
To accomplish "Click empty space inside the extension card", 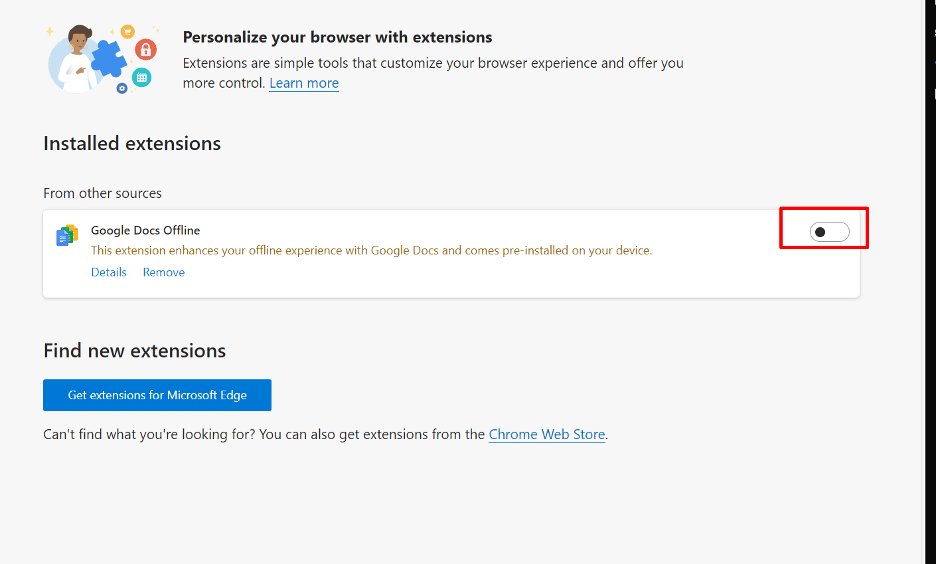I will click(x=478, y=278).
